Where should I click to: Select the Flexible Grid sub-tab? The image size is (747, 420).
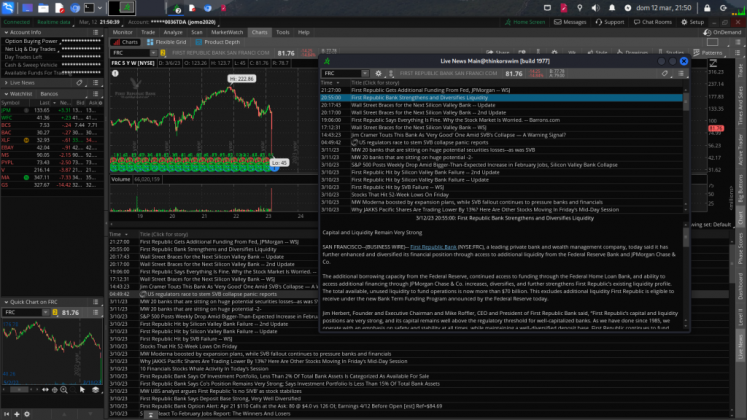pyautogui.click(x=166, y=42)
